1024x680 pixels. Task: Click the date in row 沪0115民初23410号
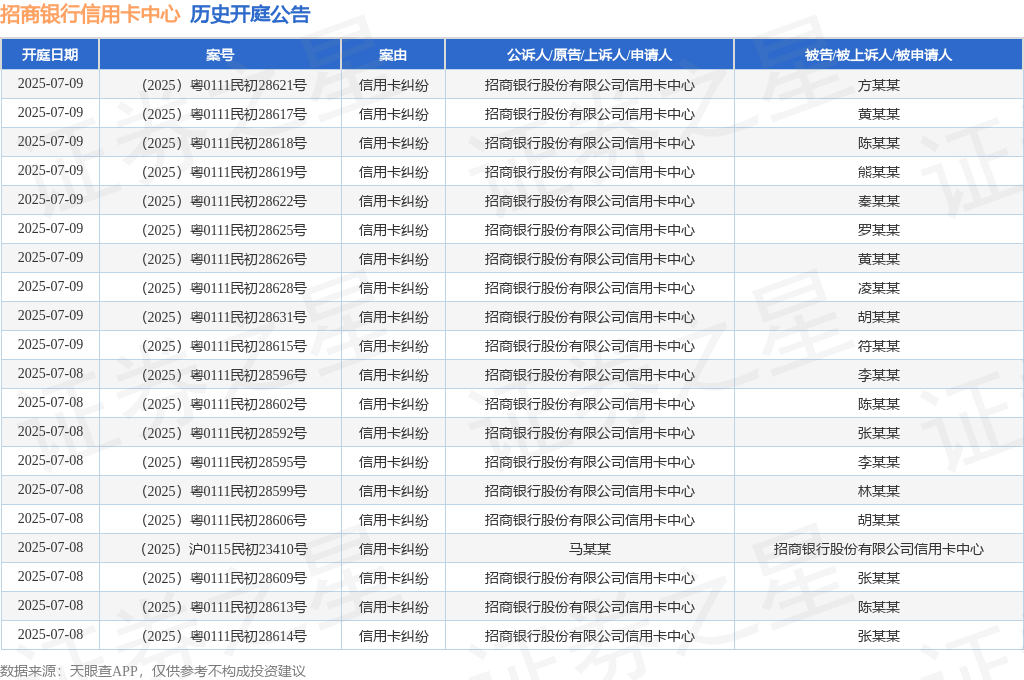(50, 547)
